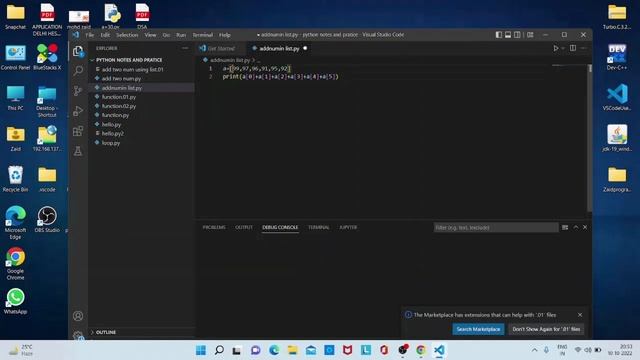Open function.02.py in explorer
Screen dimensions: 640x360
click(119, 106)
